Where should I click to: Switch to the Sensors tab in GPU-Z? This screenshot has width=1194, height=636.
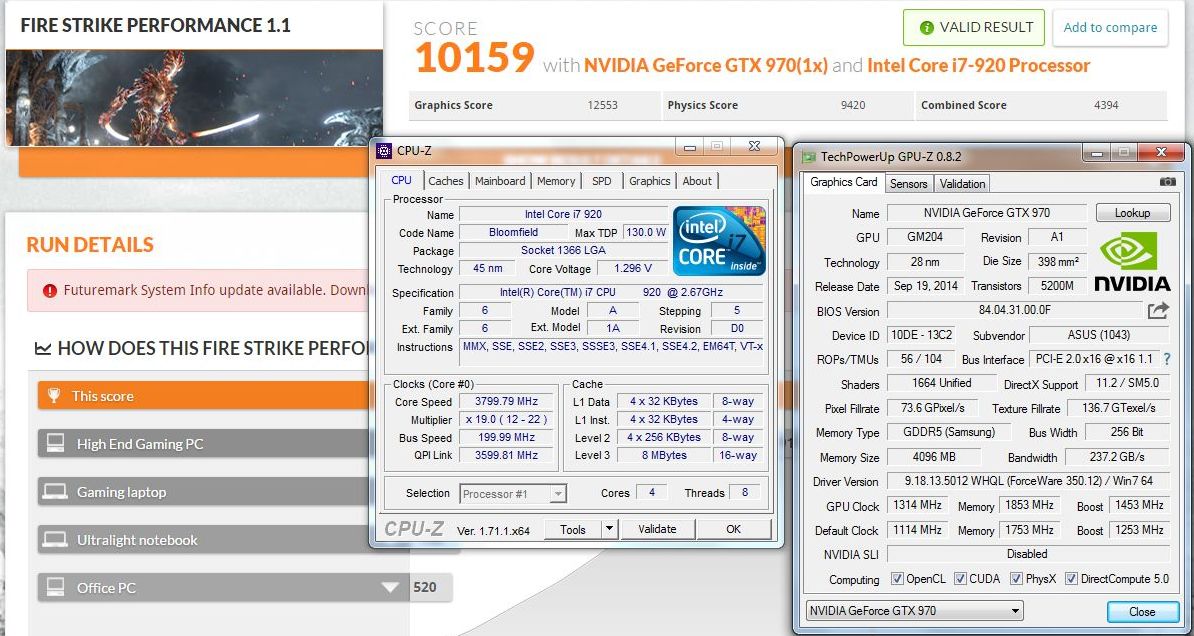pyautogui.click(x=908, y=184)
